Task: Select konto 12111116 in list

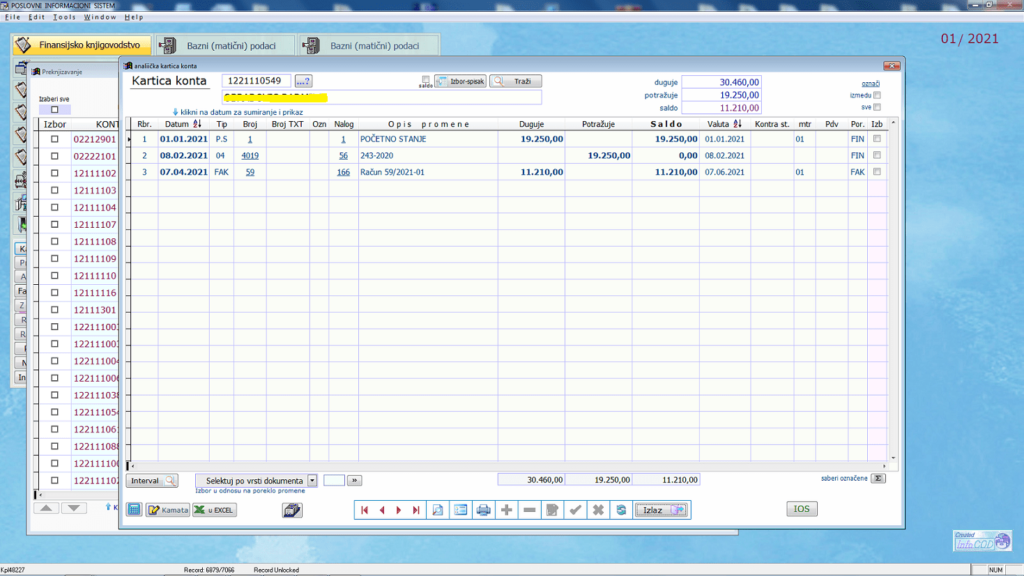Action: (x=95, y=293)
